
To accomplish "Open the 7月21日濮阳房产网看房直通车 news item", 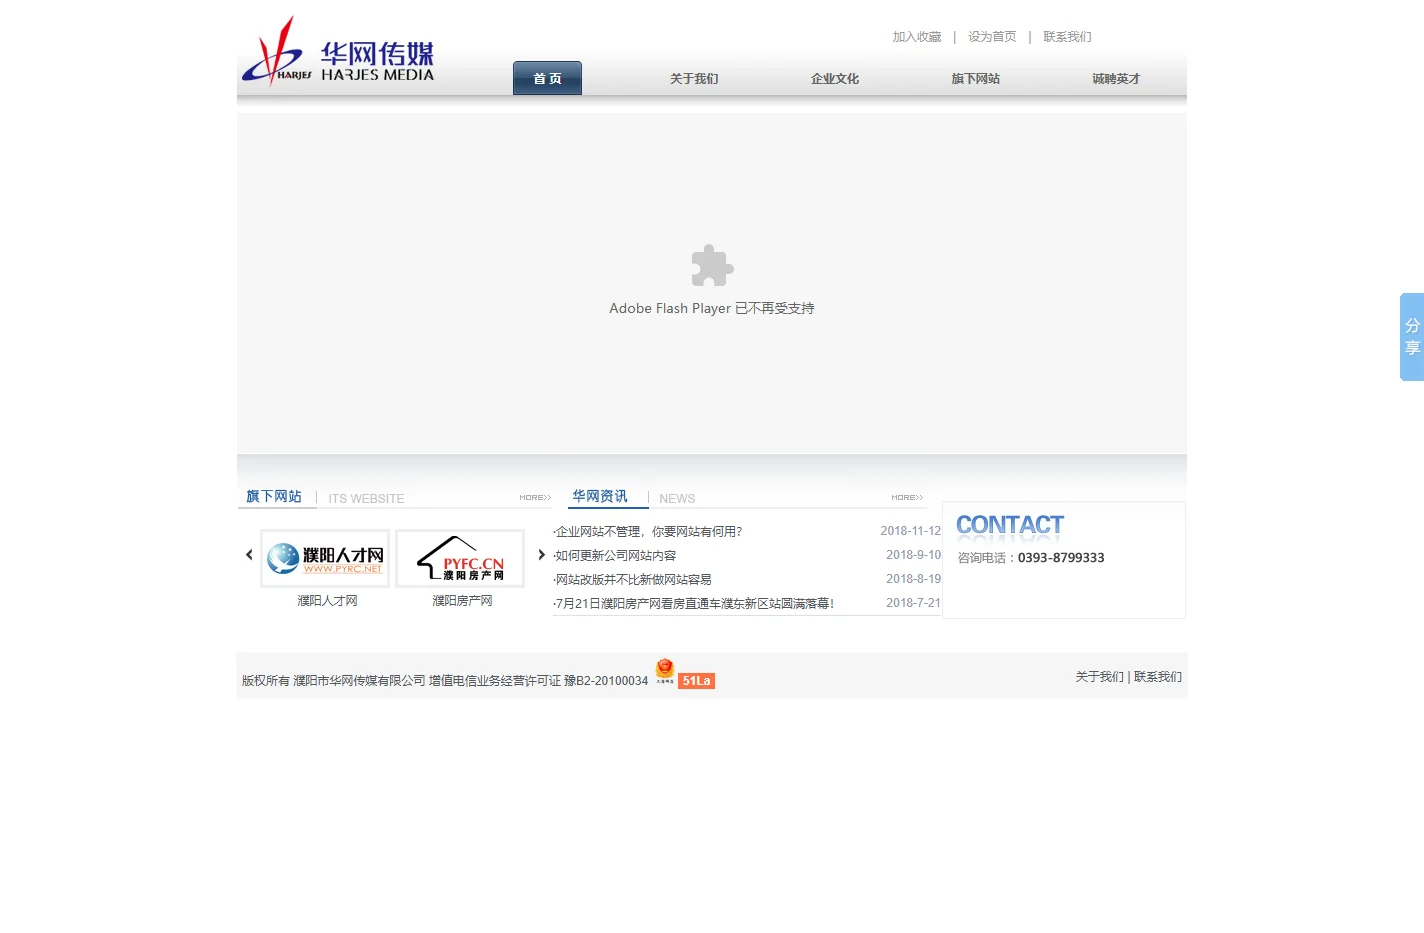I will coord(694,604).
